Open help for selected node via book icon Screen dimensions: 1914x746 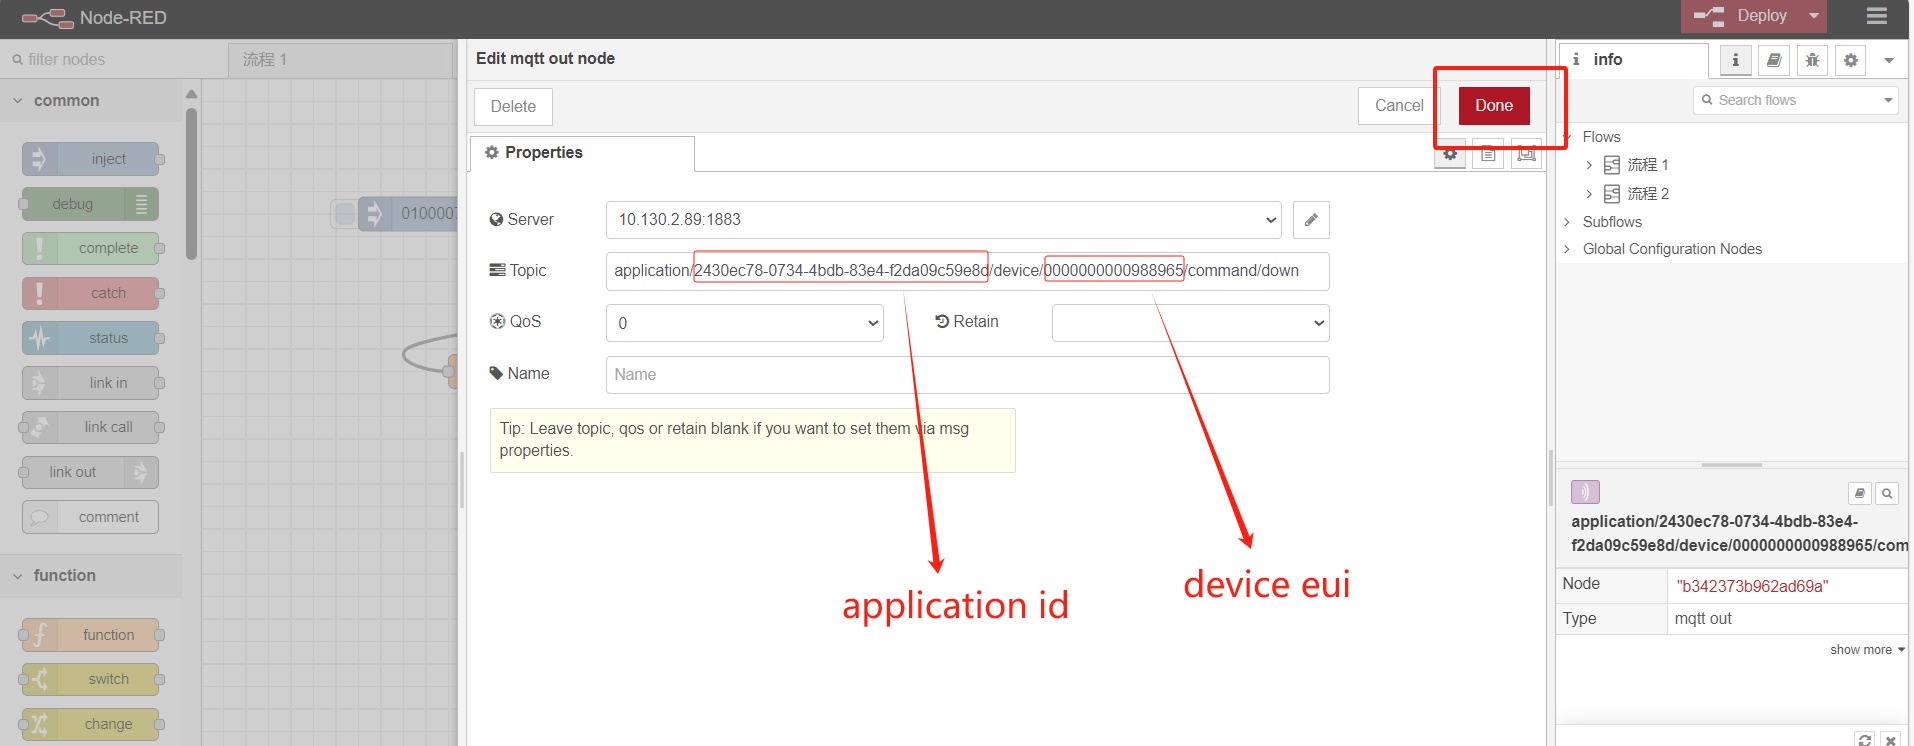[1859, 493]
